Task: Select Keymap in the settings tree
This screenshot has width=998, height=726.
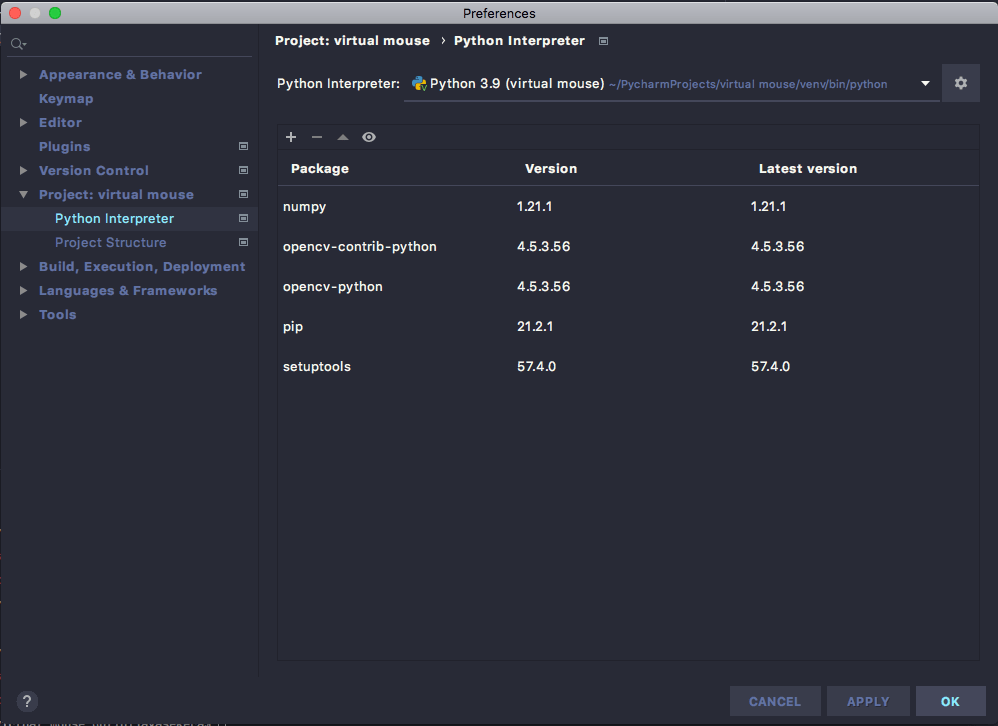Action: point(66,99)
